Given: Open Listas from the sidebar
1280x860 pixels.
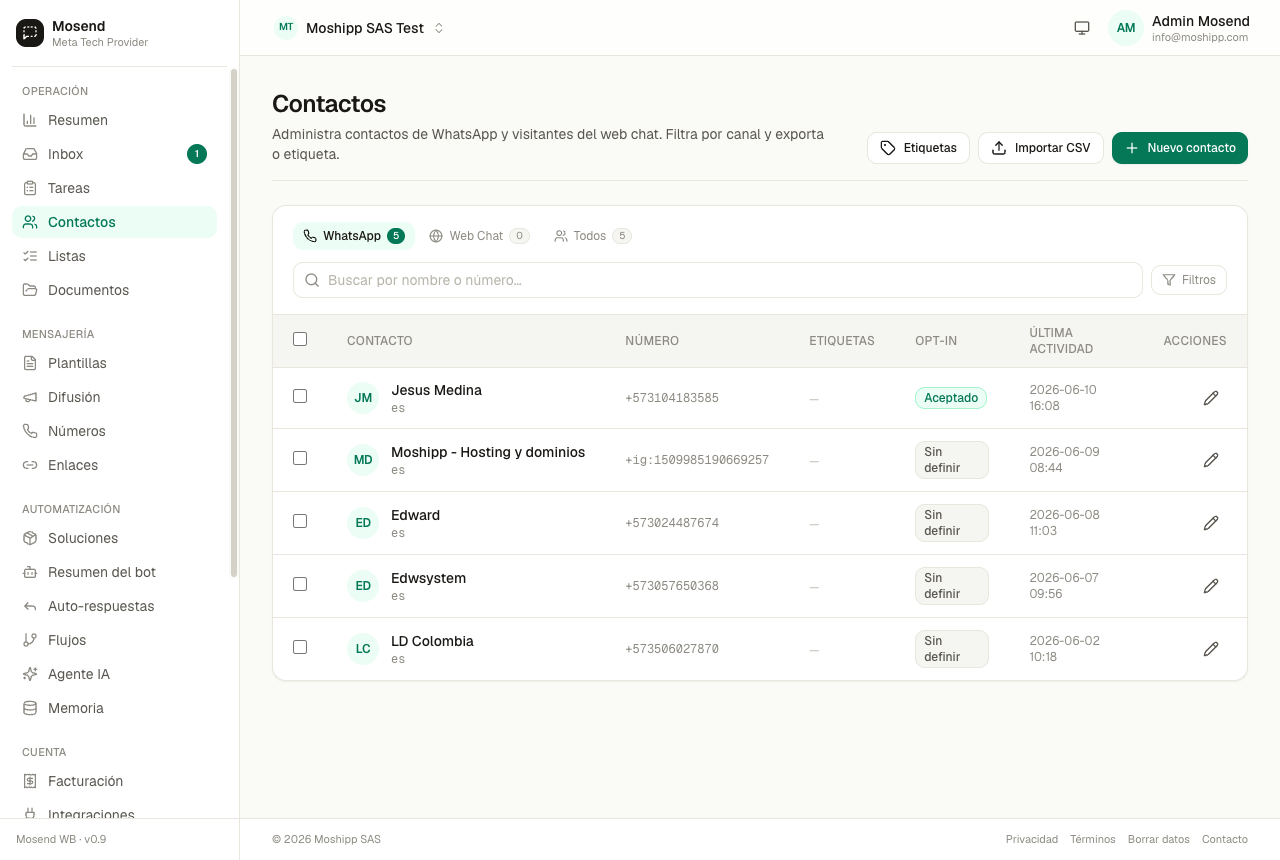Looking at the screenshot, I should tap(114, 256).
